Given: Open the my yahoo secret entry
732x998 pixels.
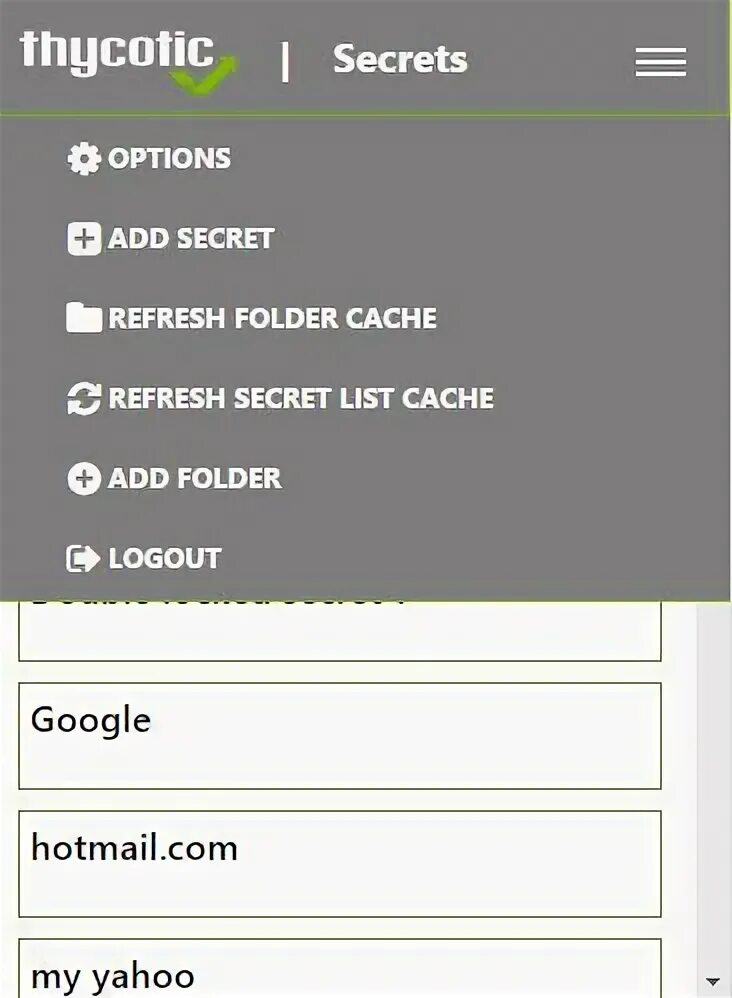Looking at the screenshot, I should click(340, 968).
